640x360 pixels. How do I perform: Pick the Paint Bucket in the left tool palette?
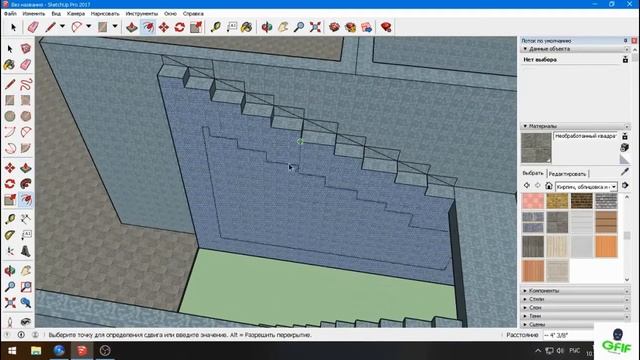[10, 64]
